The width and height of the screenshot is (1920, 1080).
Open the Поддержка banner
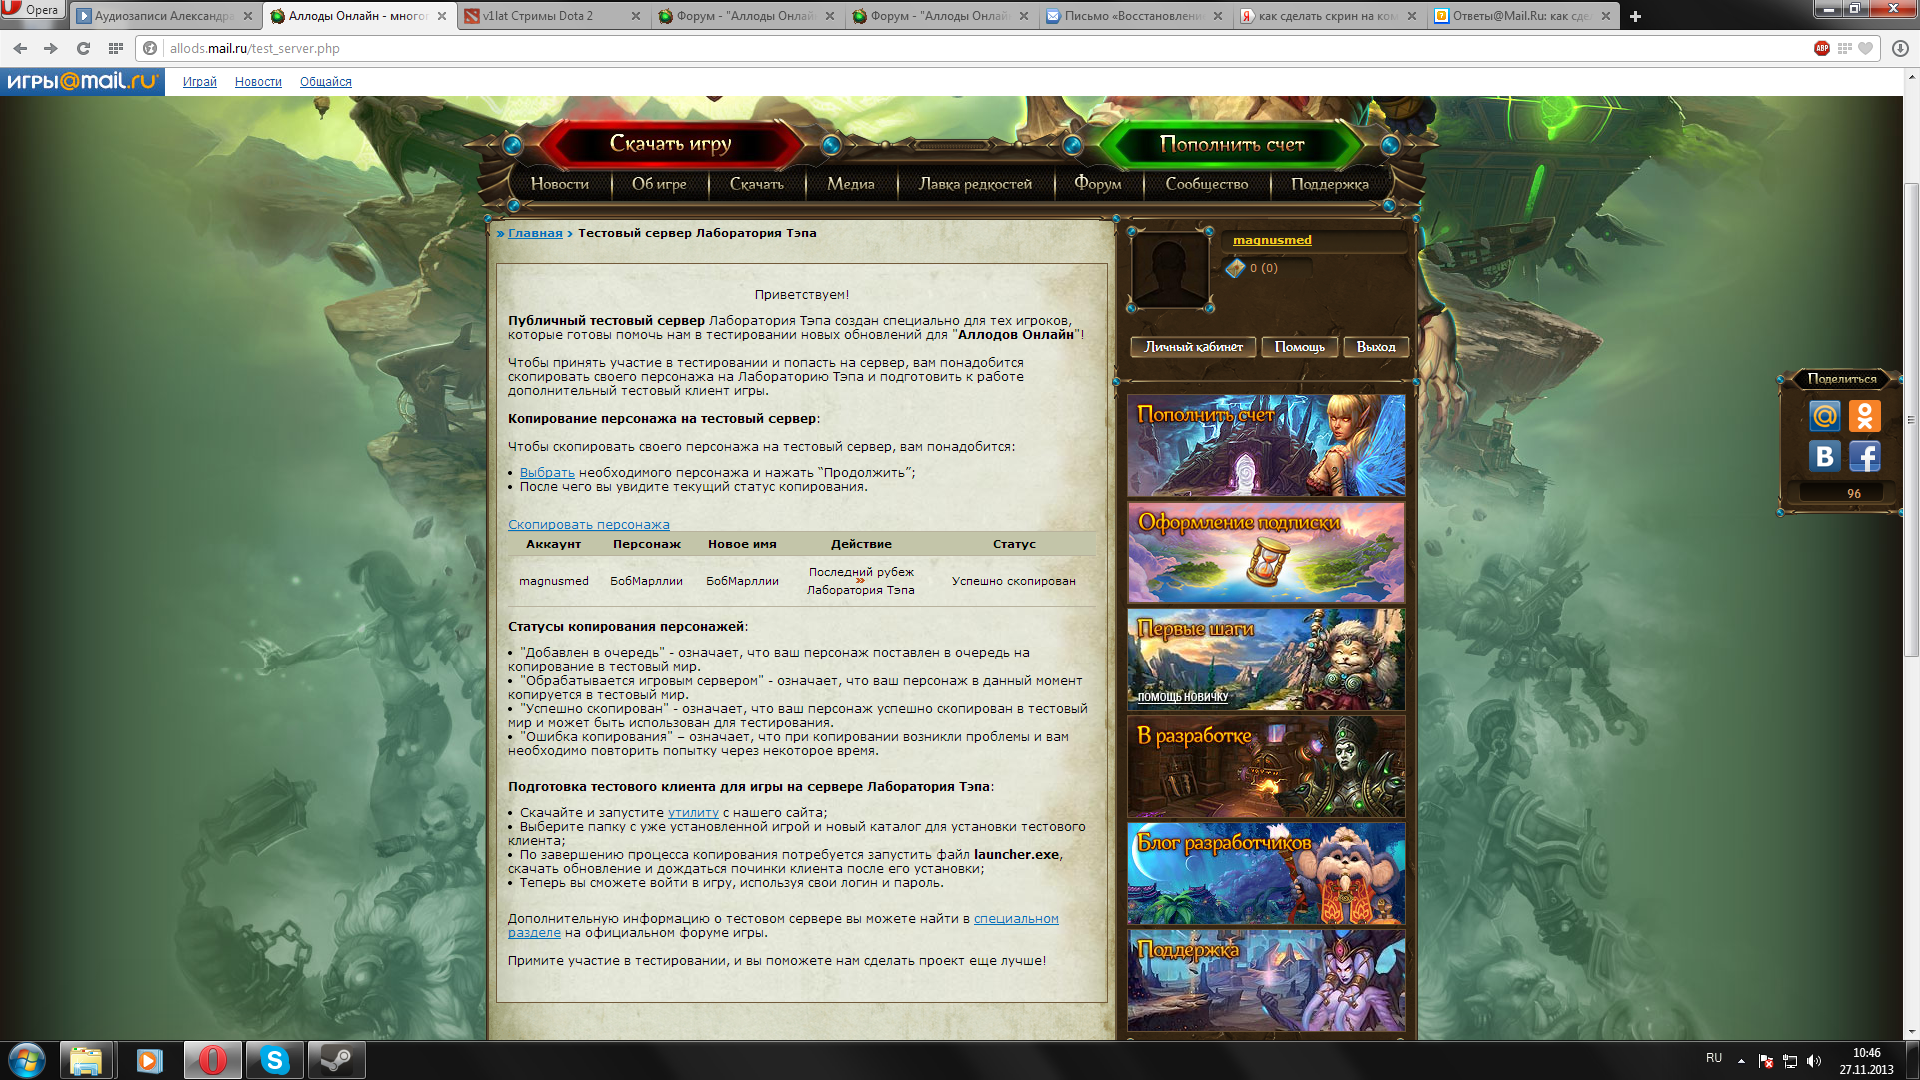(x=1266, y=980)
